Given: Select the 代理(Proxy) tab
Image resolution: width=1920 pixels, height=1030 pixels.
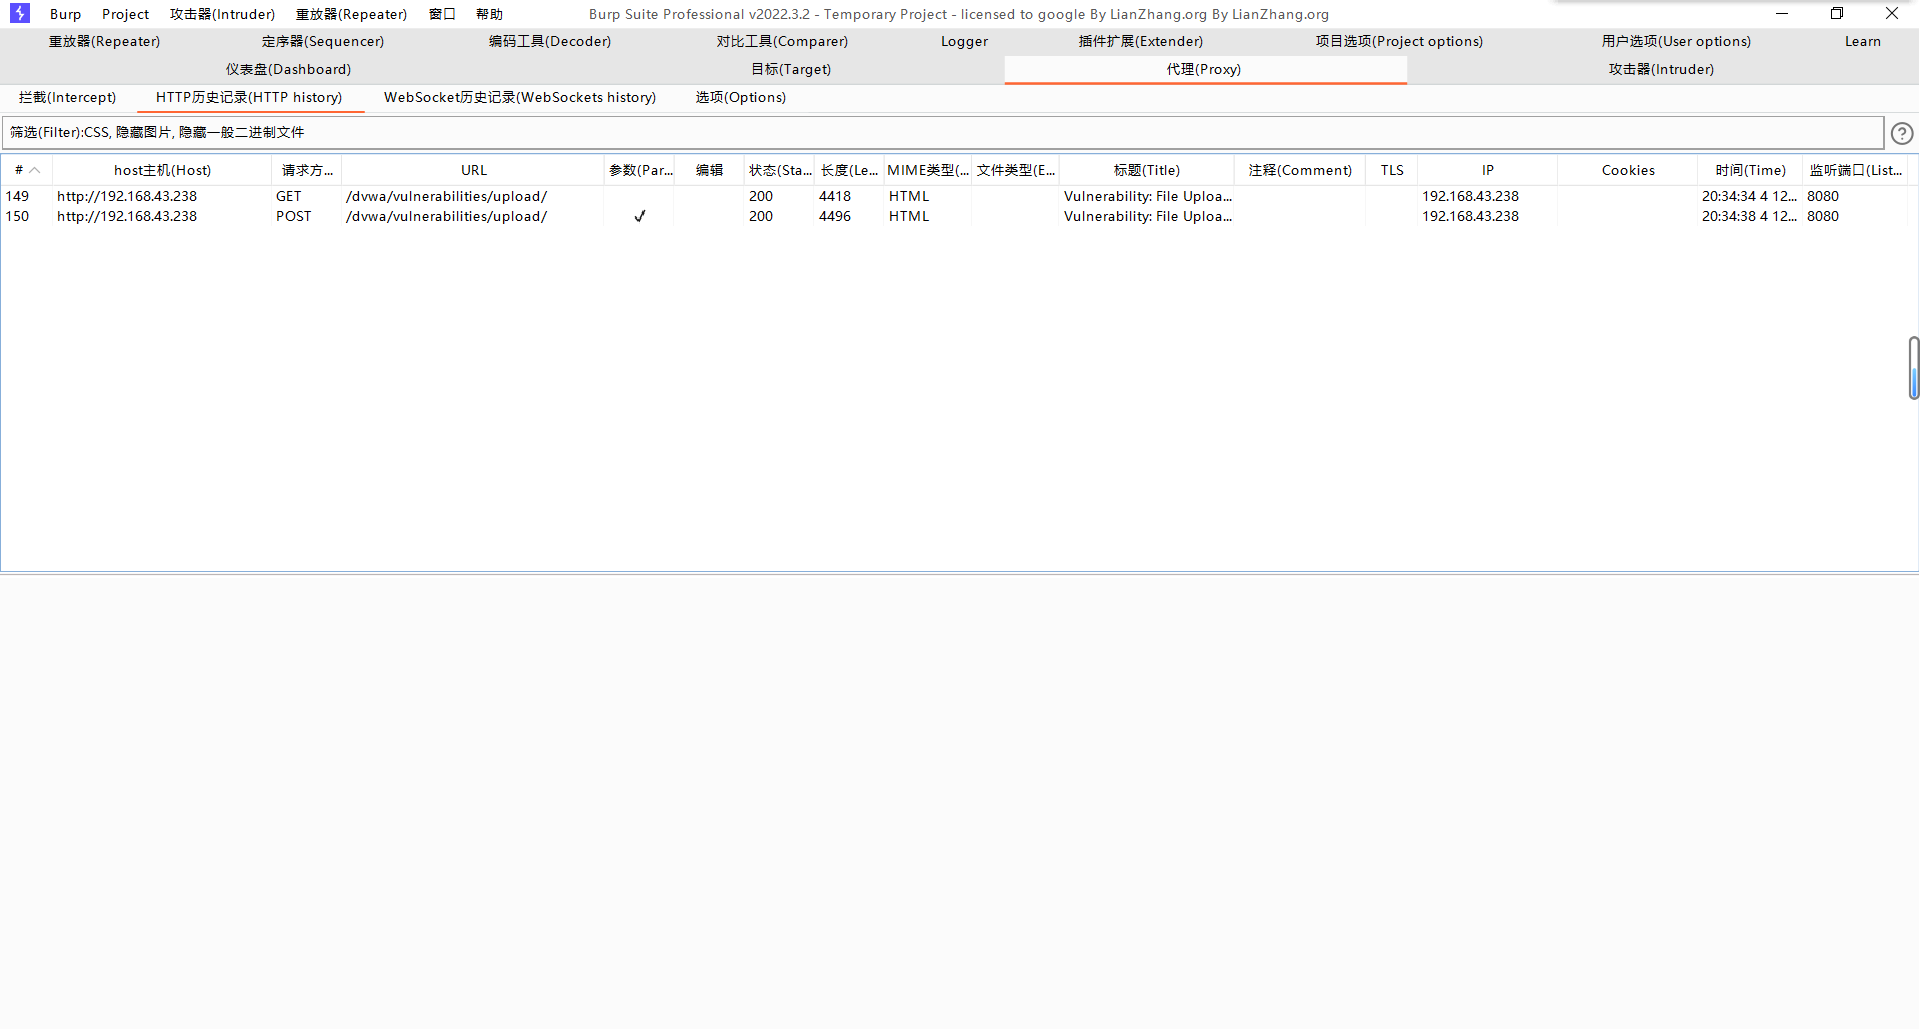Looking at the screenshot, I should [1204, 69].
